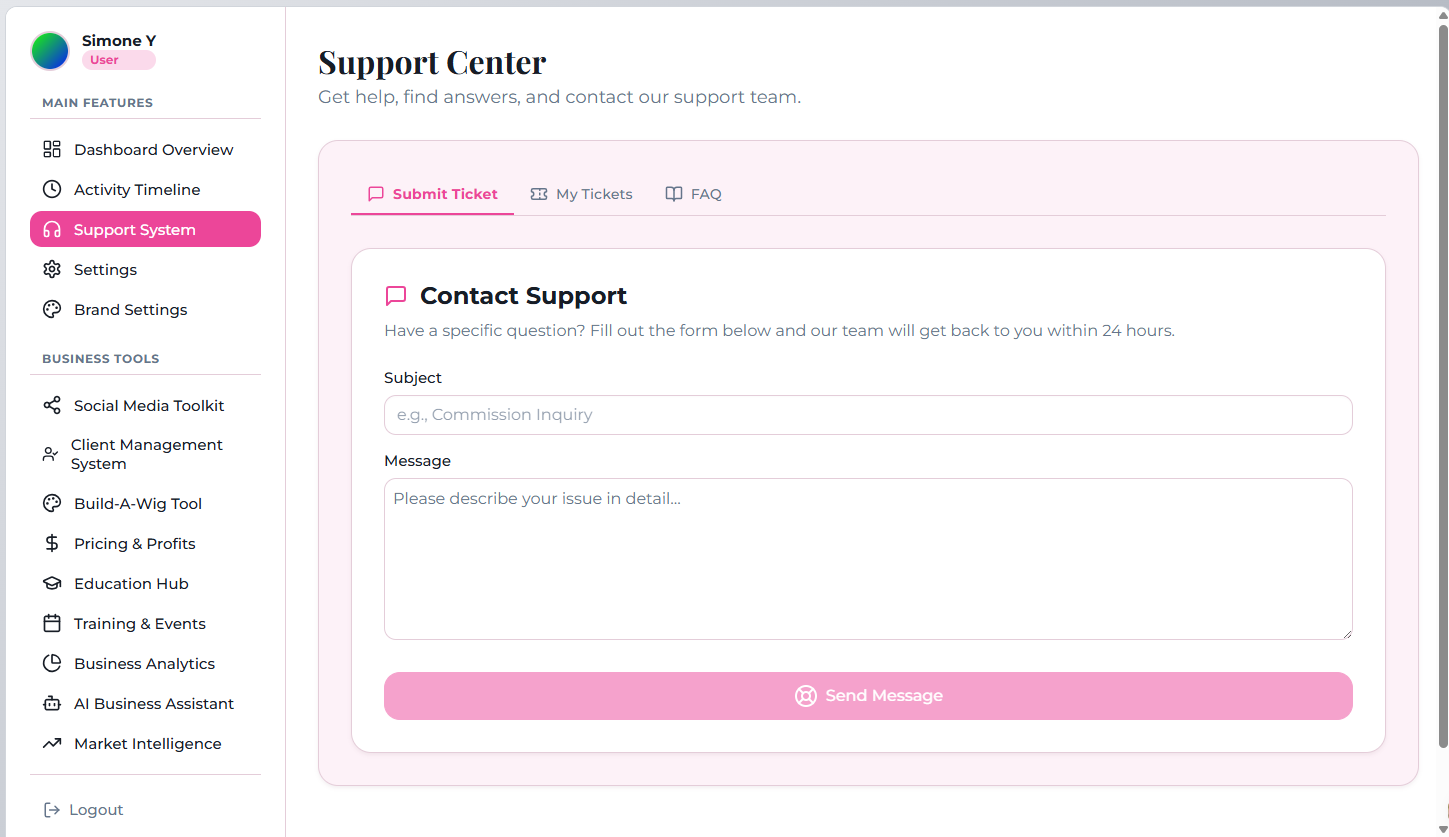Switch to the My Tickets tab

pyautogui.click(x=582, y=194)
